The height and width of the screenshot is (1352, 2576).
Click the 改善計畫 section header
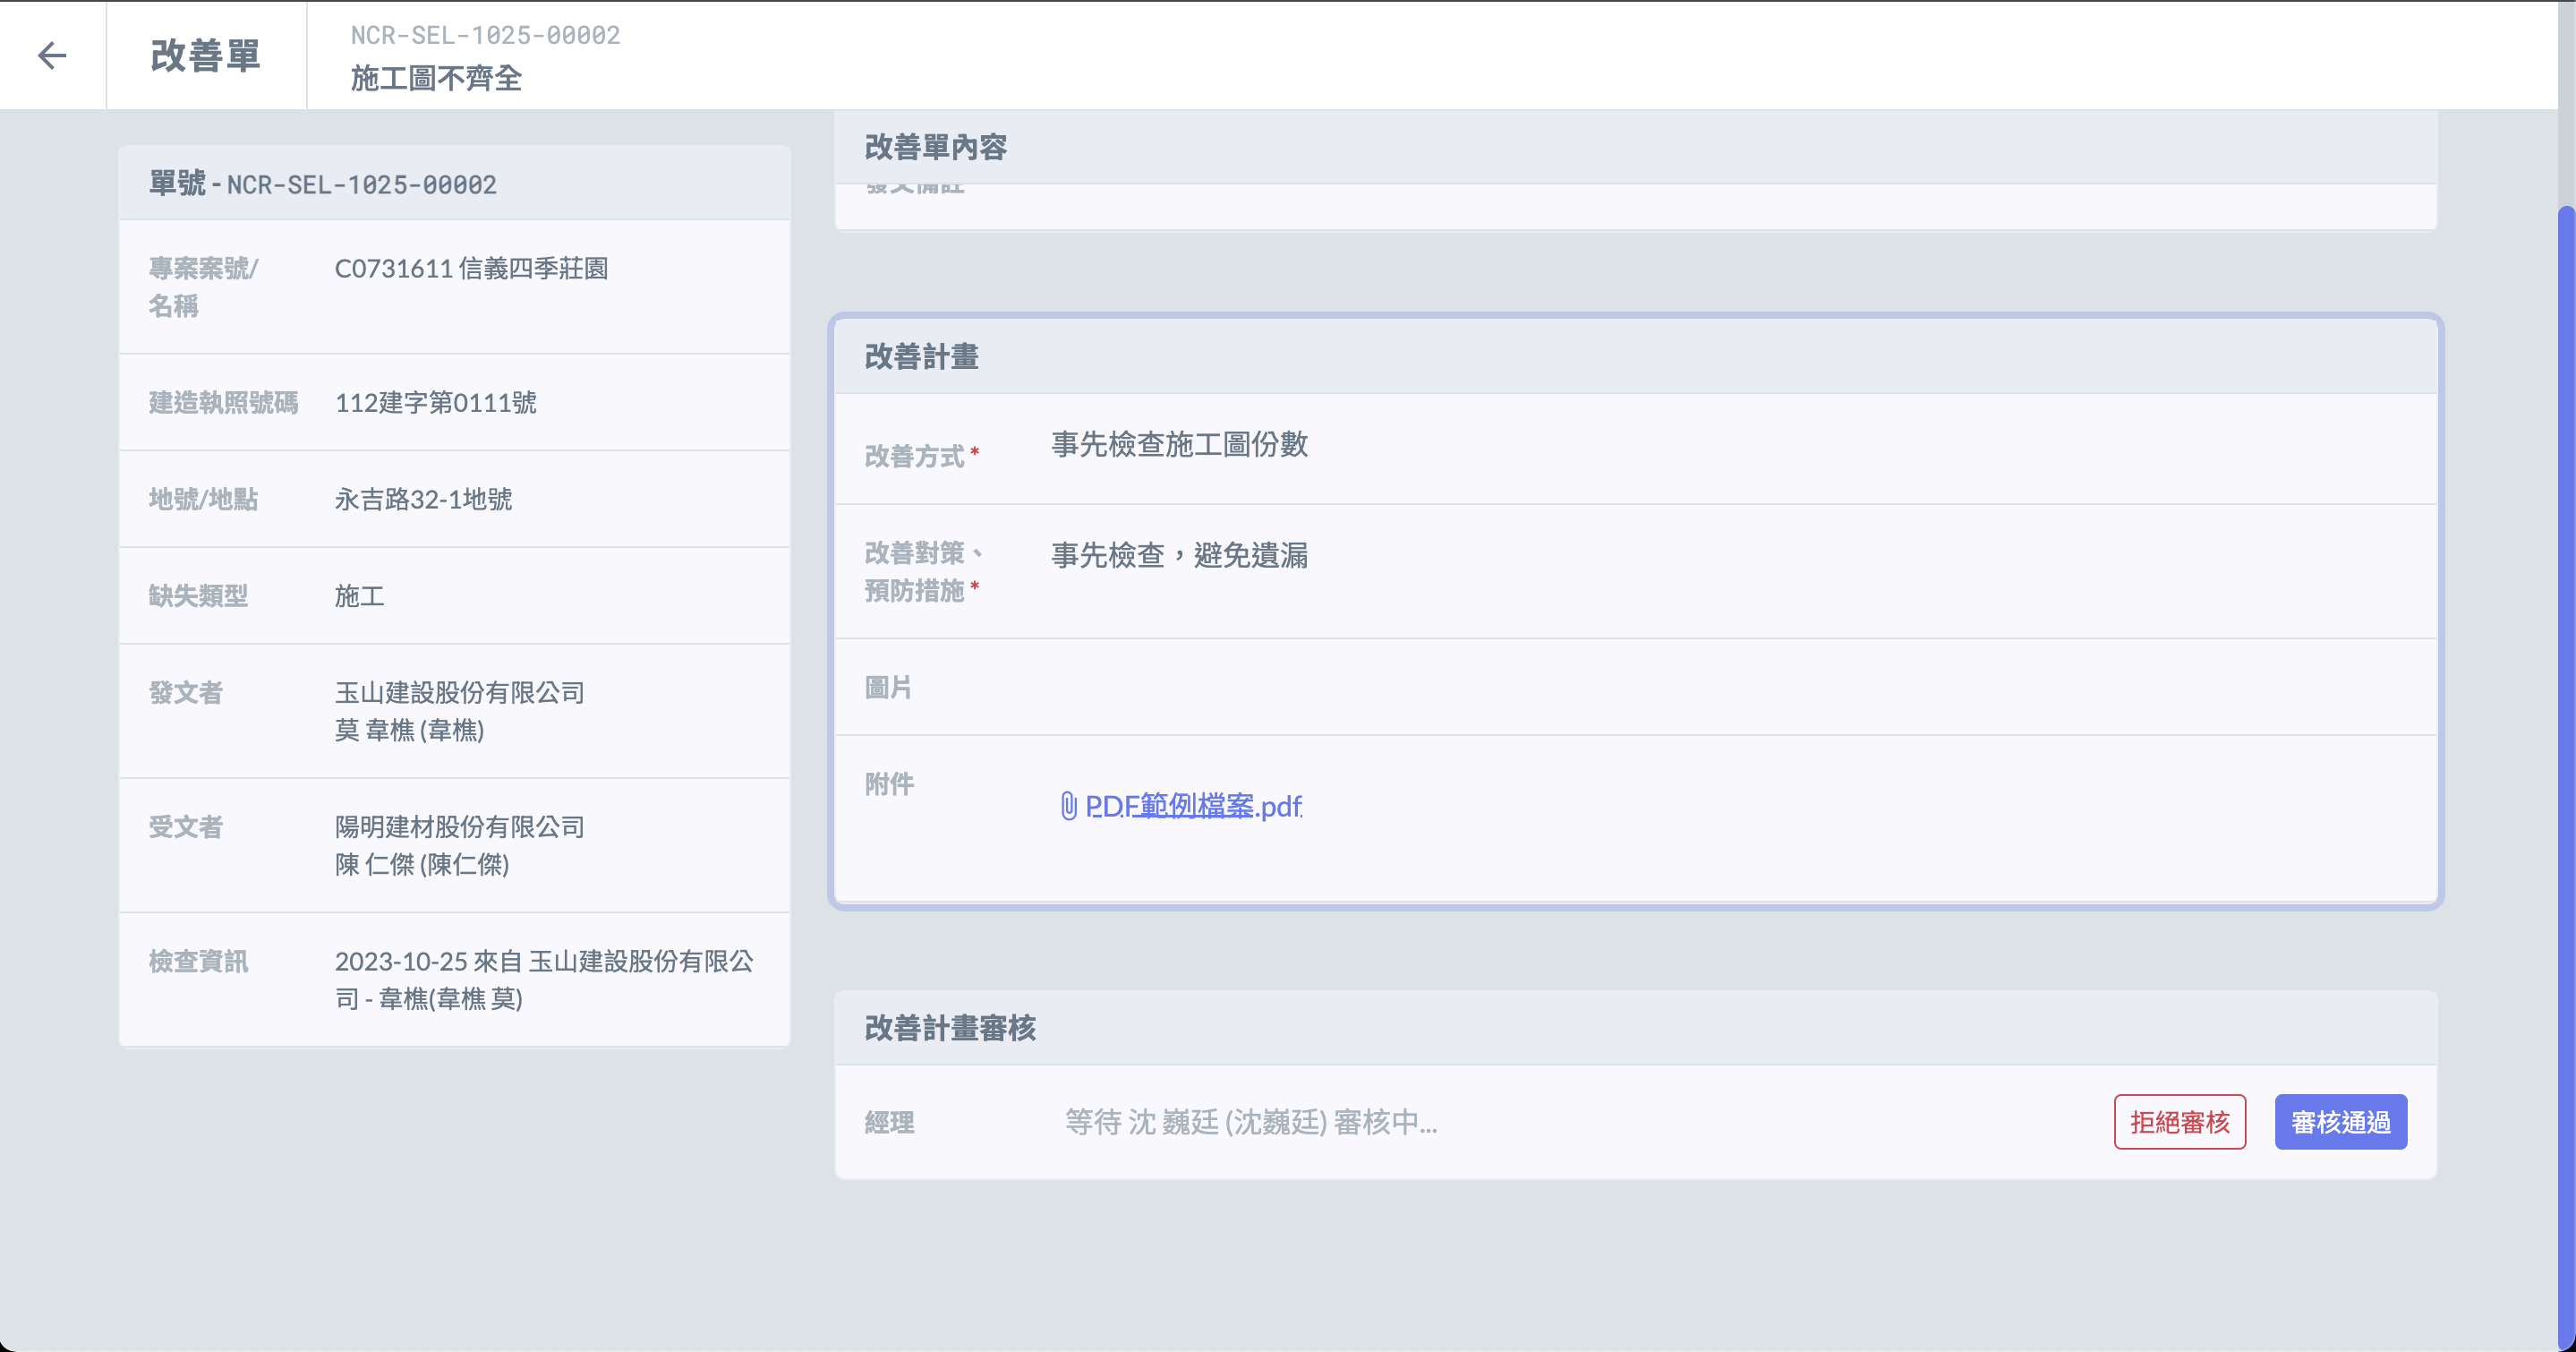point(921,357)
